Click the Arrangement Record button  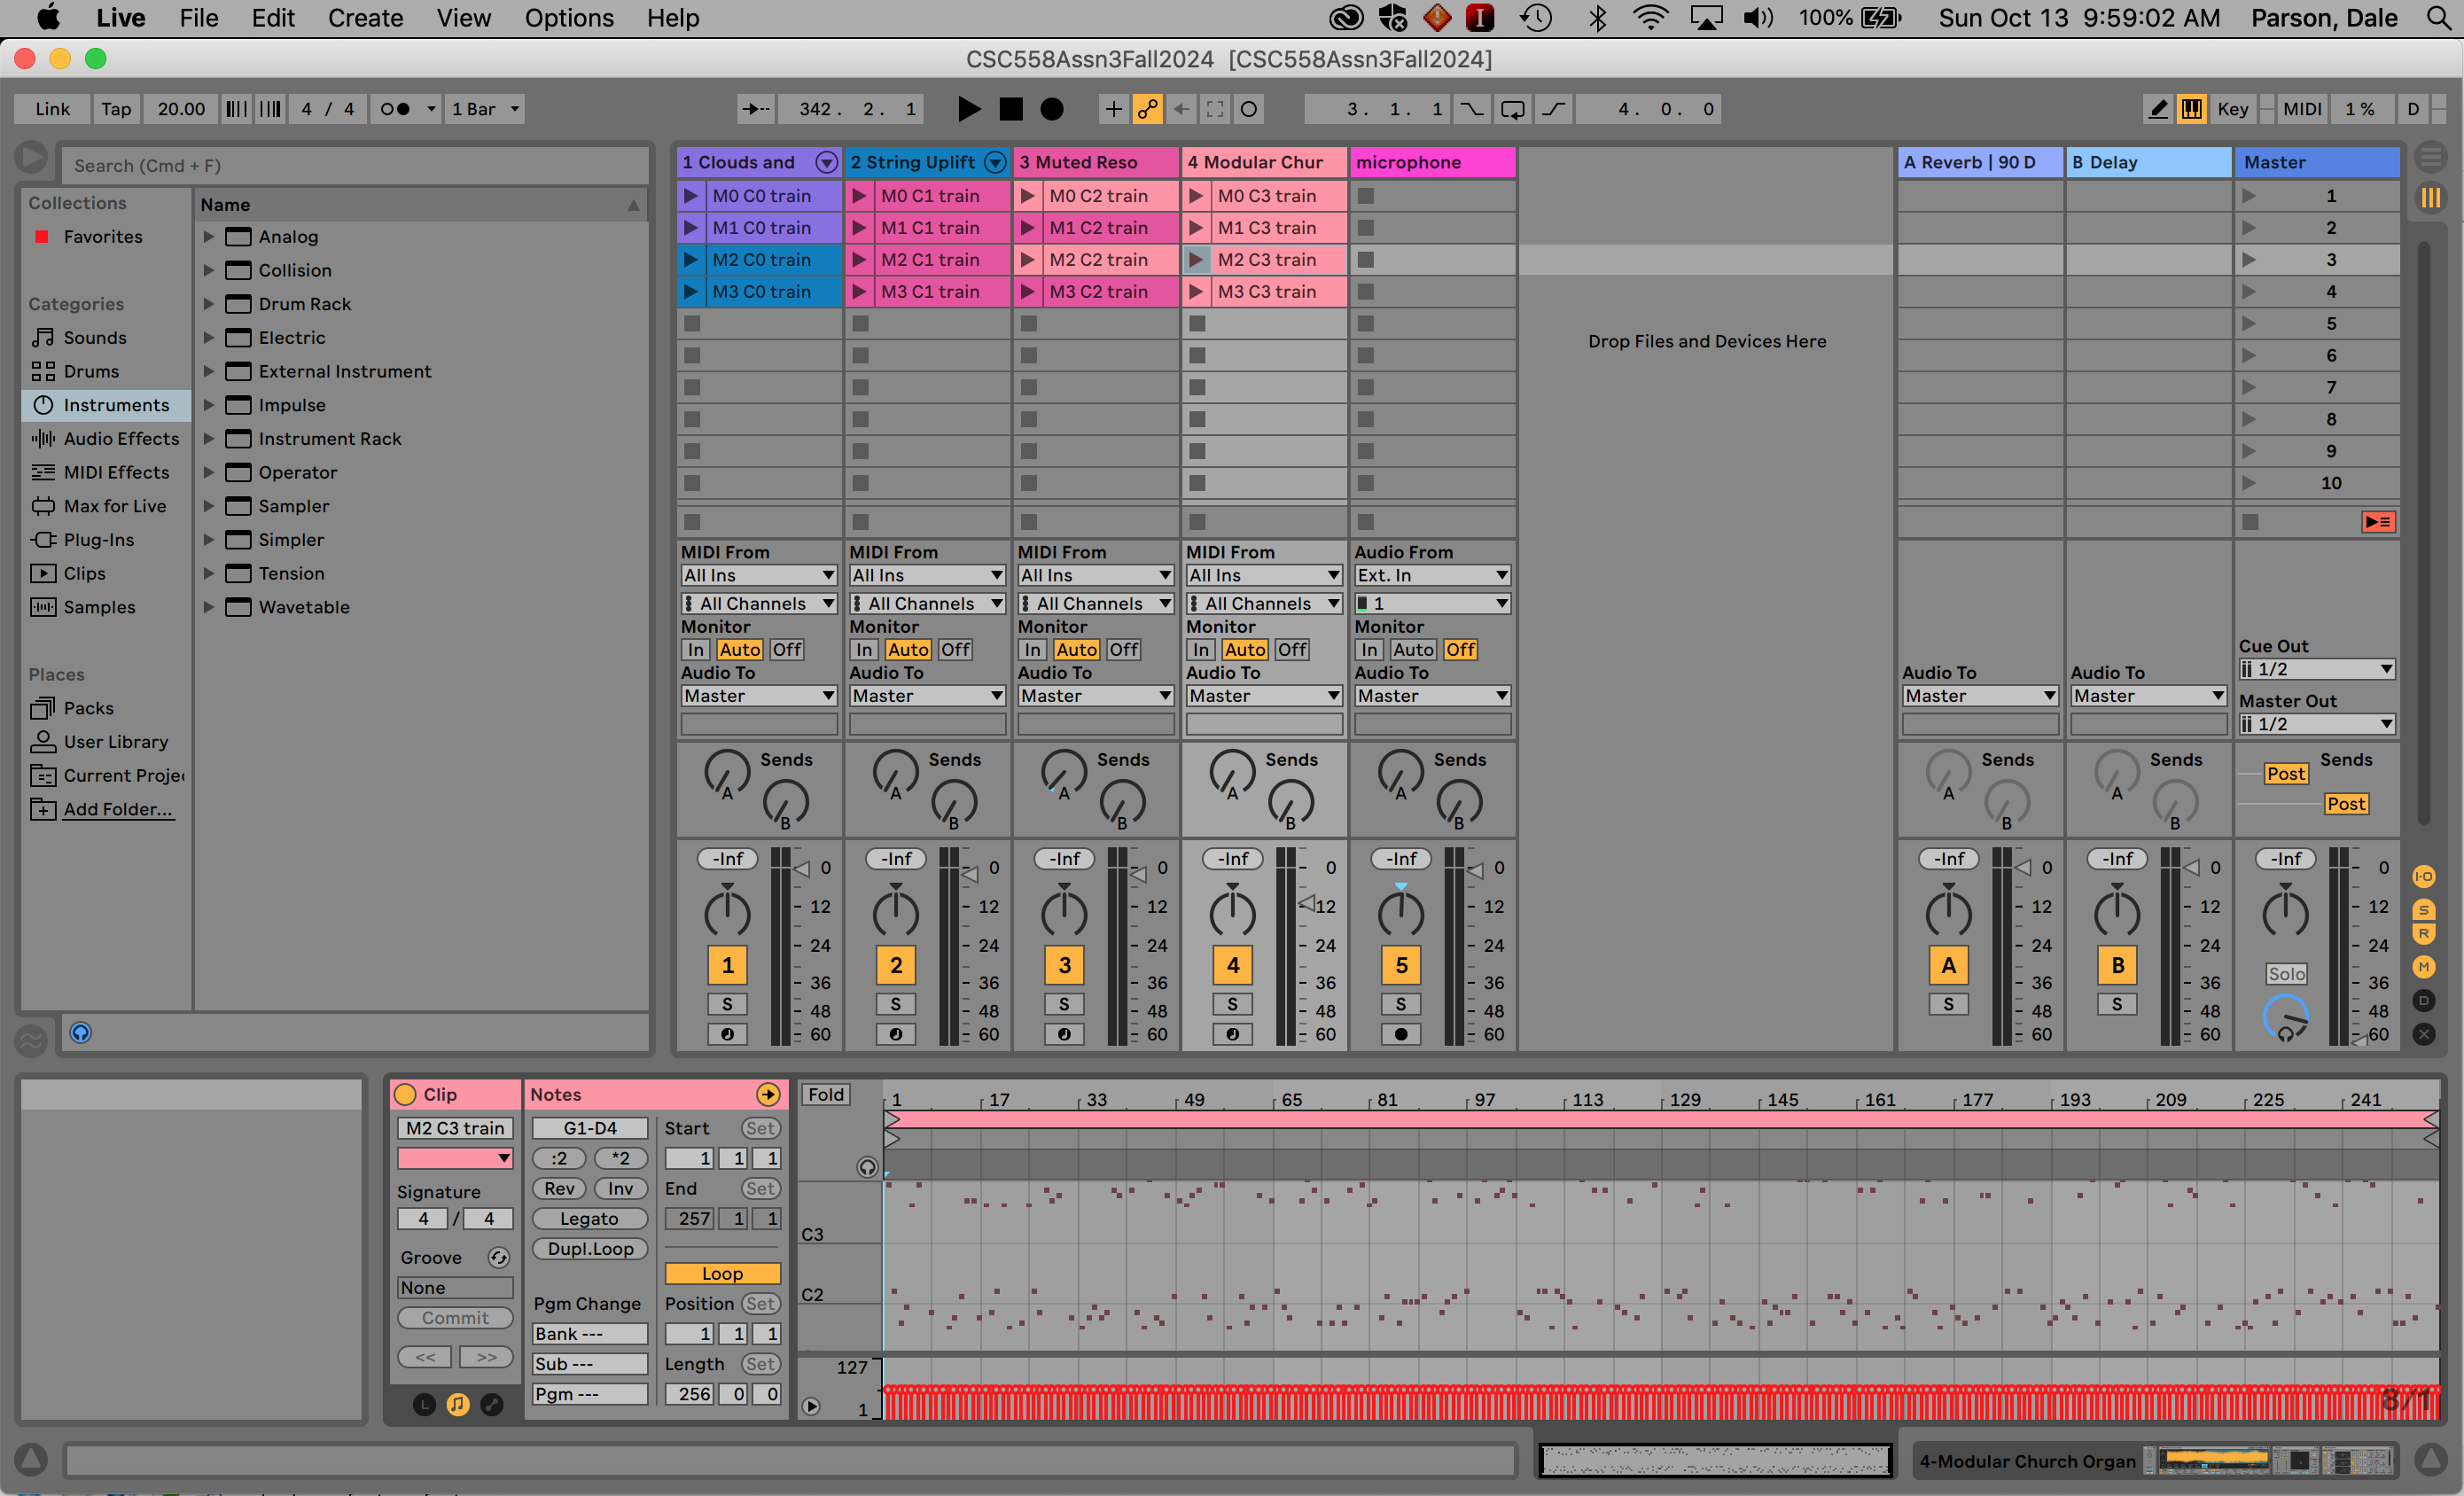pyautogui.click(x=1052, y=109)
